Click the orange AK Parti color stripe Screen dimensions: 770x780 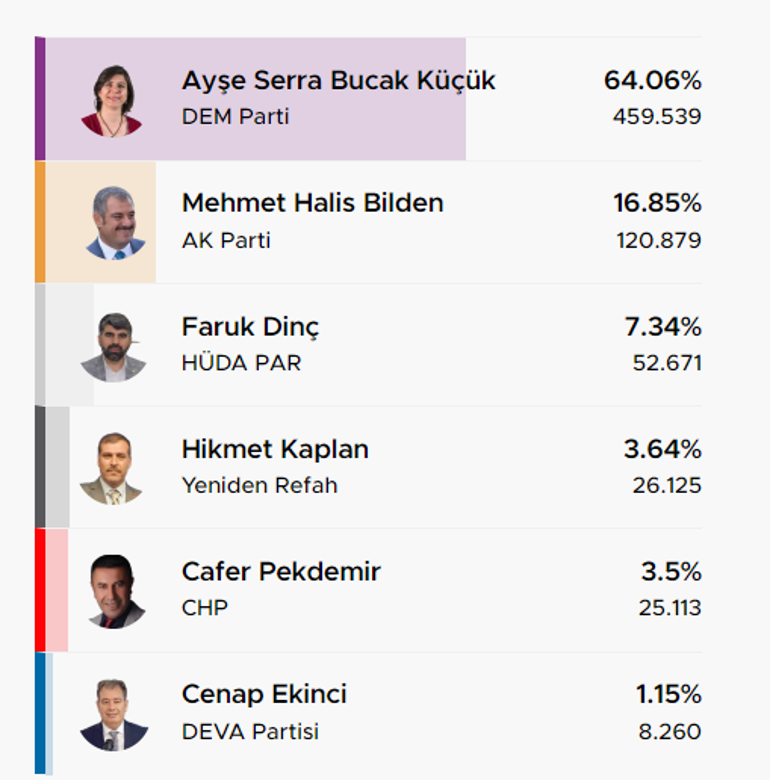pyautogui.click(x=40, y=222)
